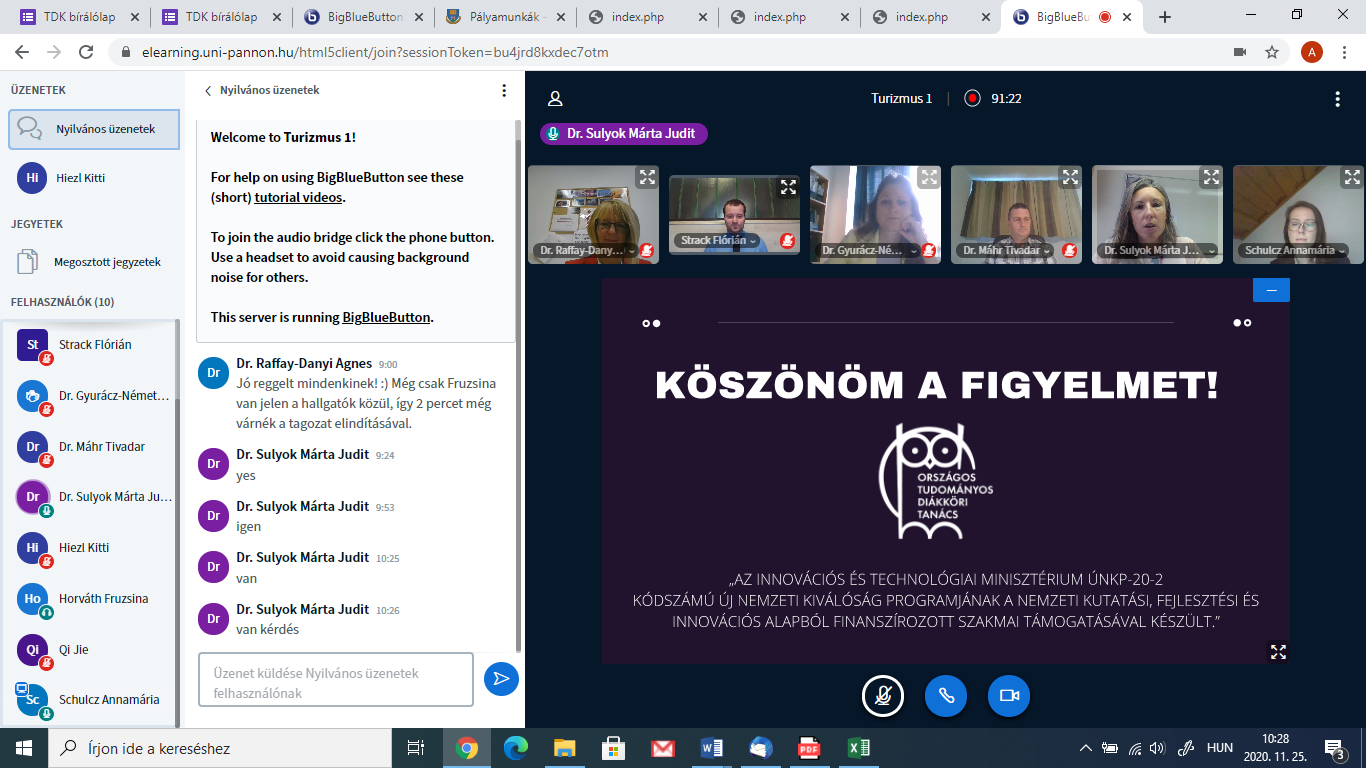
Task: Toggle the microphone mute button
Action: click(x=883, y=696)
